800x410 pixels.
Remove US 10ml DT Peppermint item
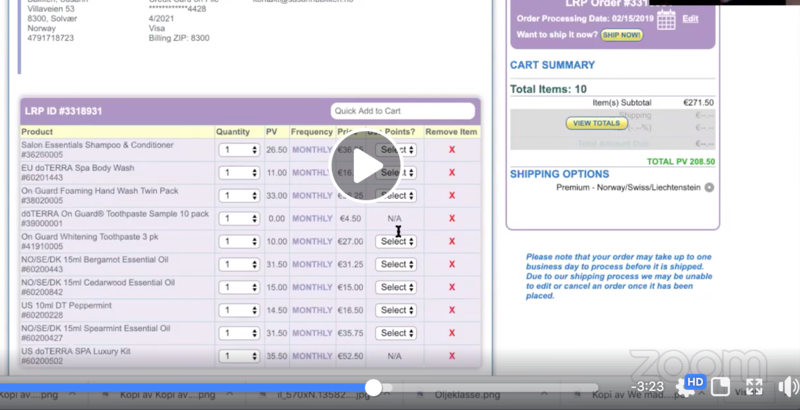pyautogui.click(x=452, y=310)
